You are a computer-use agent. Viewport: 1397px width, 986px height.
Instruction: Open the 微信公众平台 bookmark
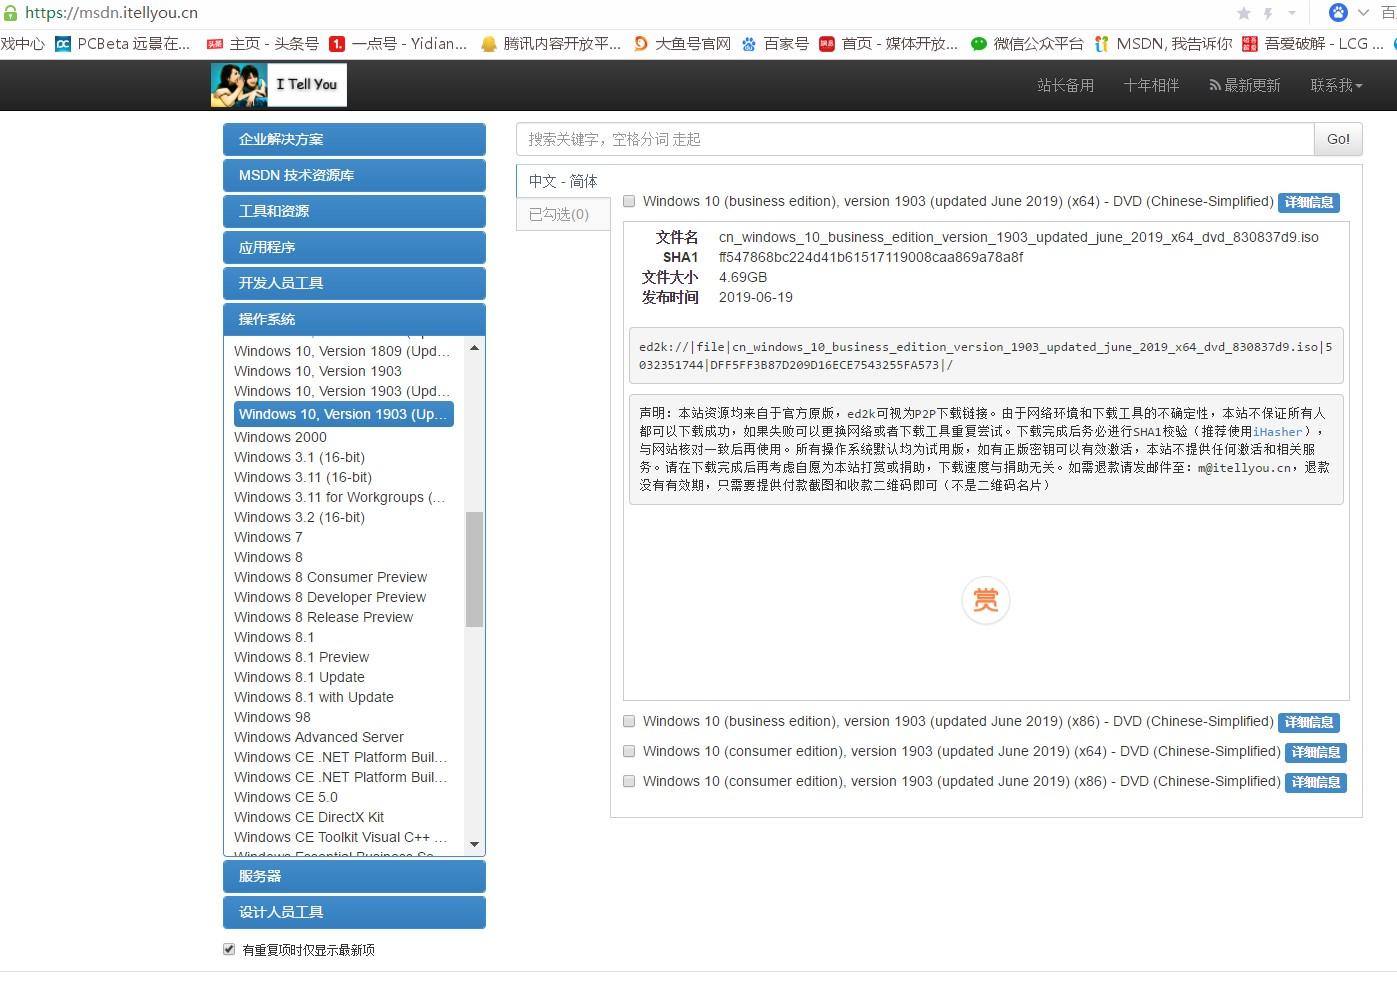tap(1027, 44)
